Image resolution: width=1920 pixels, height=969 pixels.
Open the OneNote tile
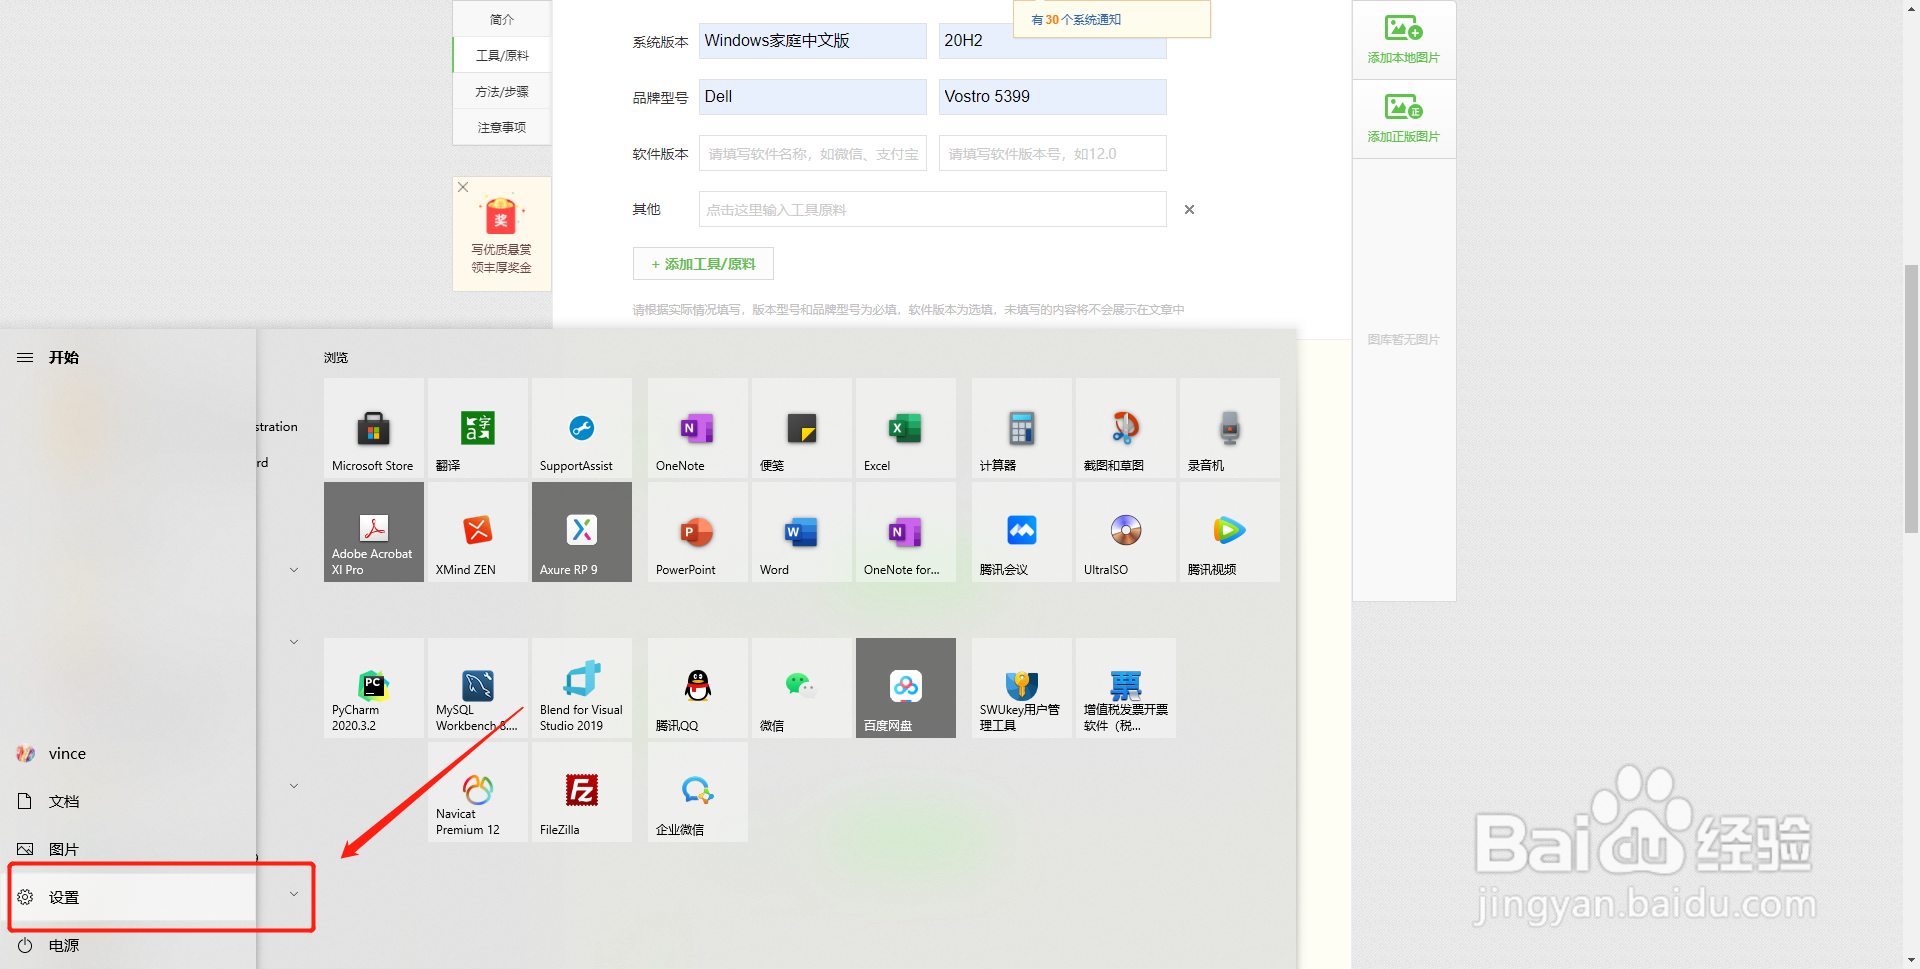[x=697, y=428]
